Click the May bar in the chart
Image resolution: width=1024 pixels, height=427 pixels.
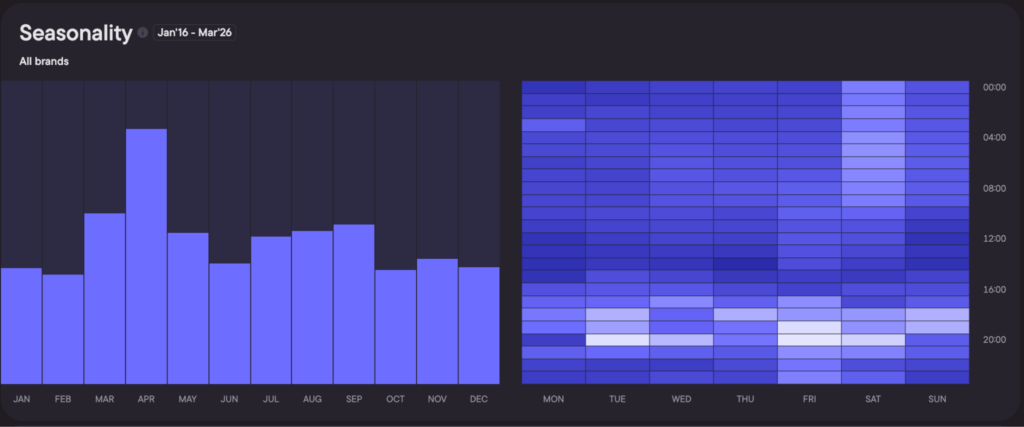pos(188,307)
